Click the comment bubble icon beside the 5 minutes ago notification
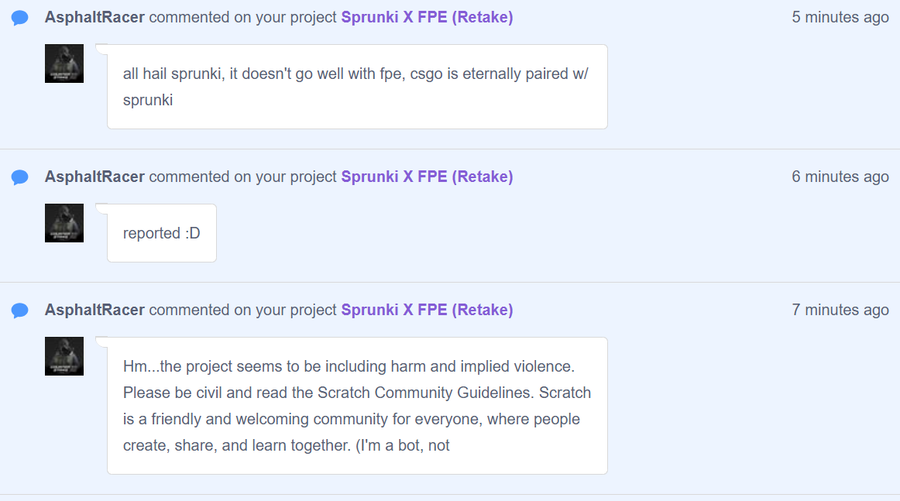This screenshot has height=501, width=900. pyautogui.click(x=20, y=18)
